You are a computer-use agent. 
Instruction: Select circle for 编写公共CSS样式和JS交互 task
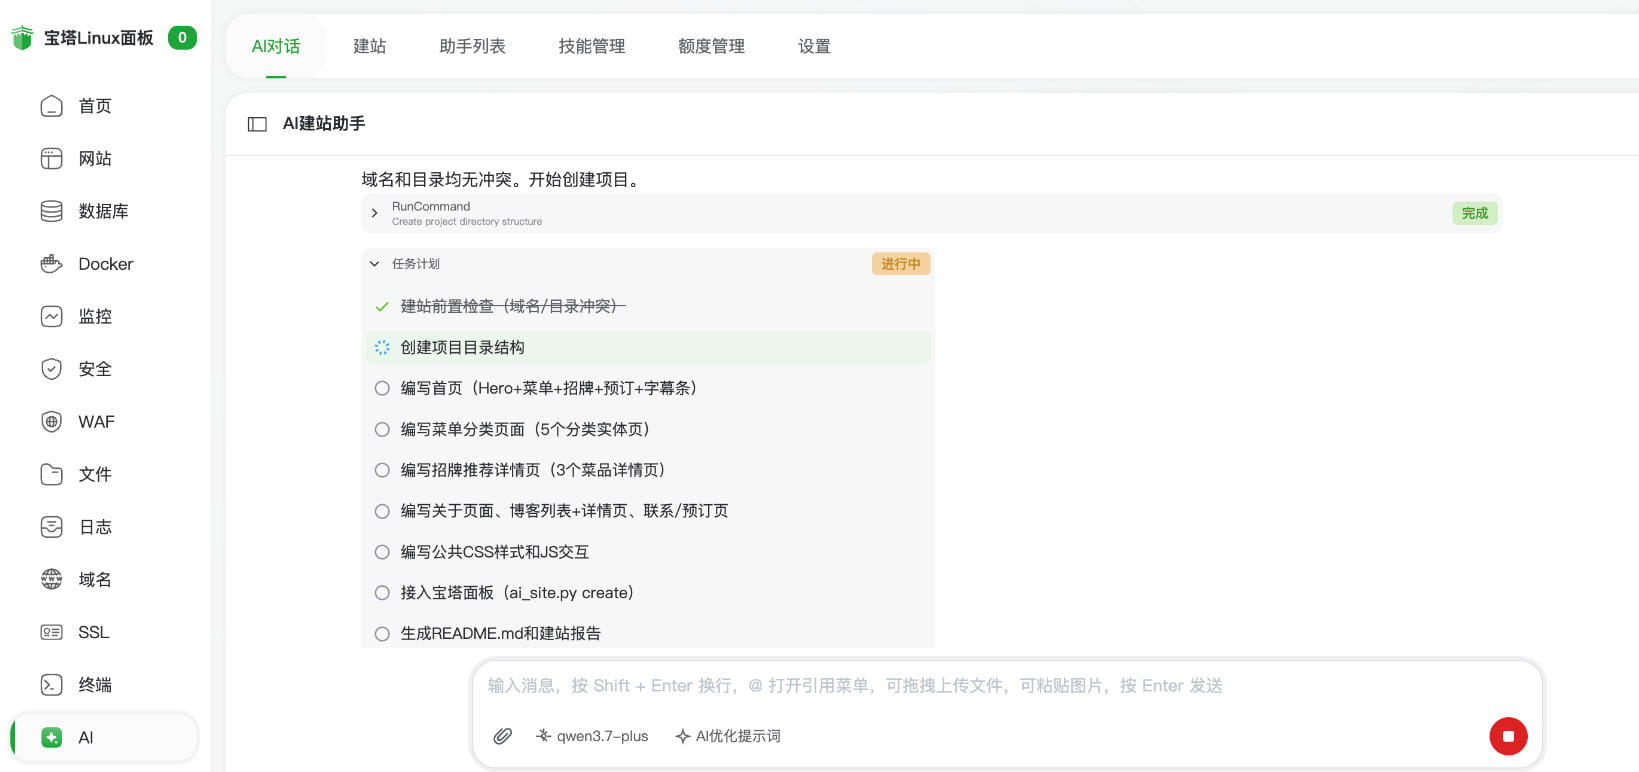(382, 552)
